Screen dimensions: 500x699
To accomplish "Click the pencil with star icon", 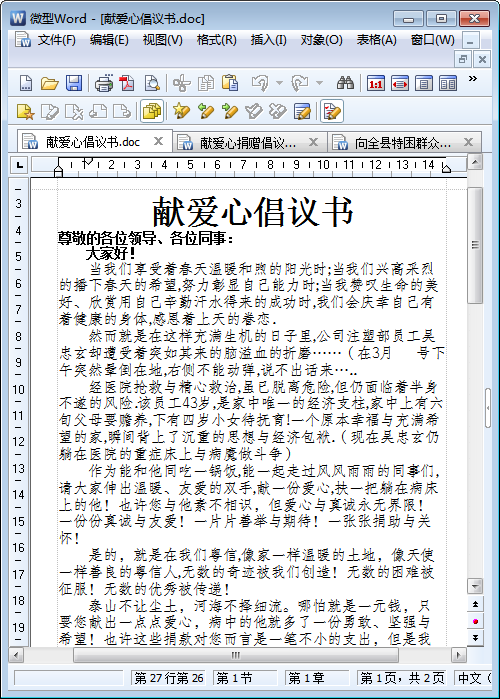I will point(181,111).
